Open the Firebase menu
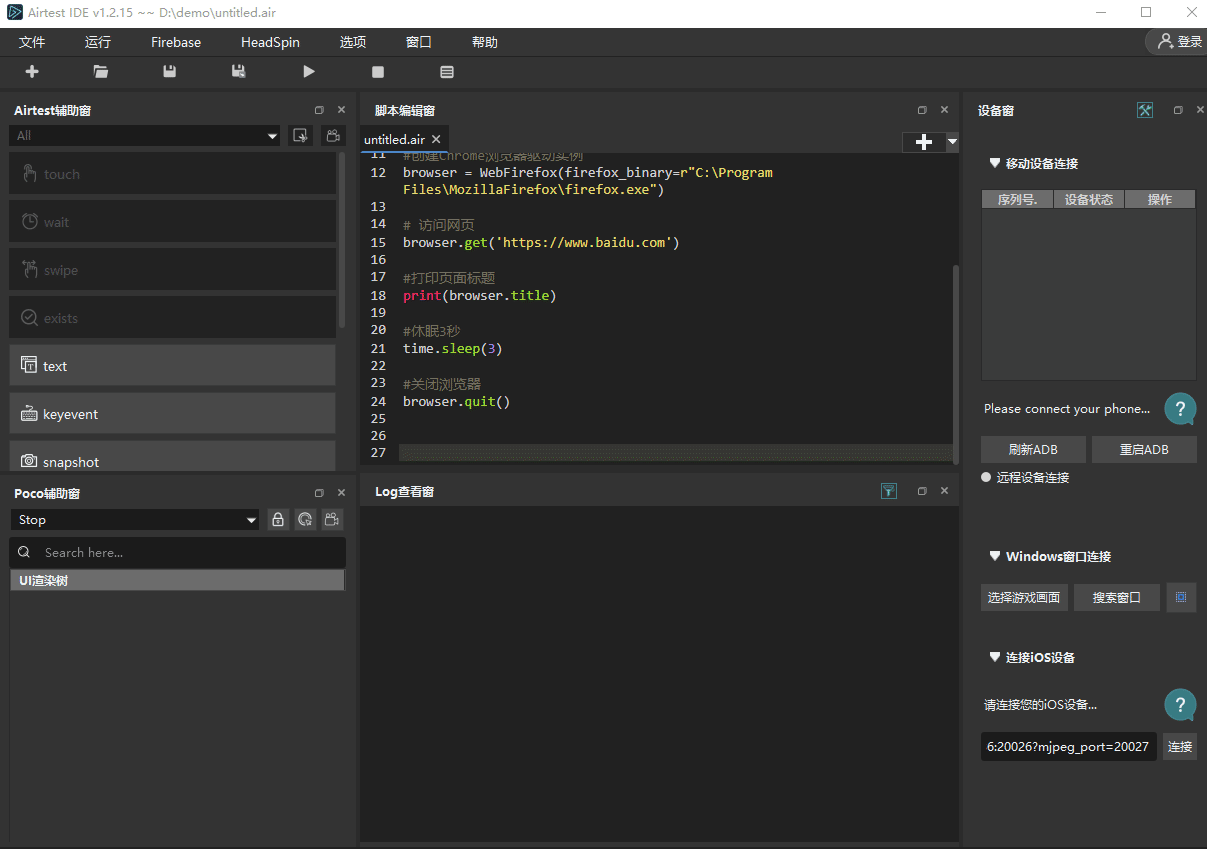This screenshot has height=849, width=1207. [176, 42]
